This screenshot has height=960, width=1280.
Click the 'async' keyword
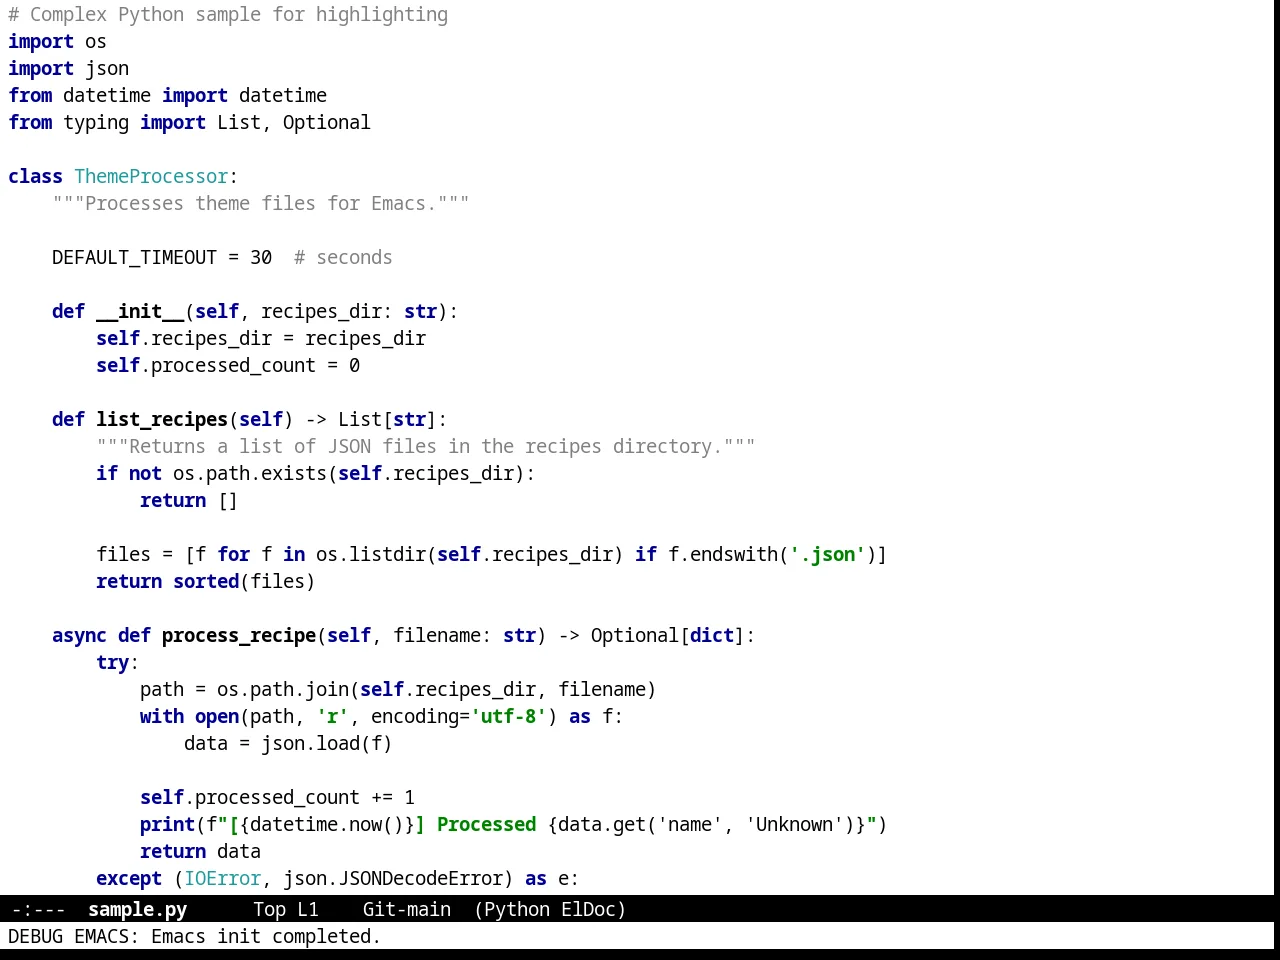pyautogui.click(x=79, y=635)
